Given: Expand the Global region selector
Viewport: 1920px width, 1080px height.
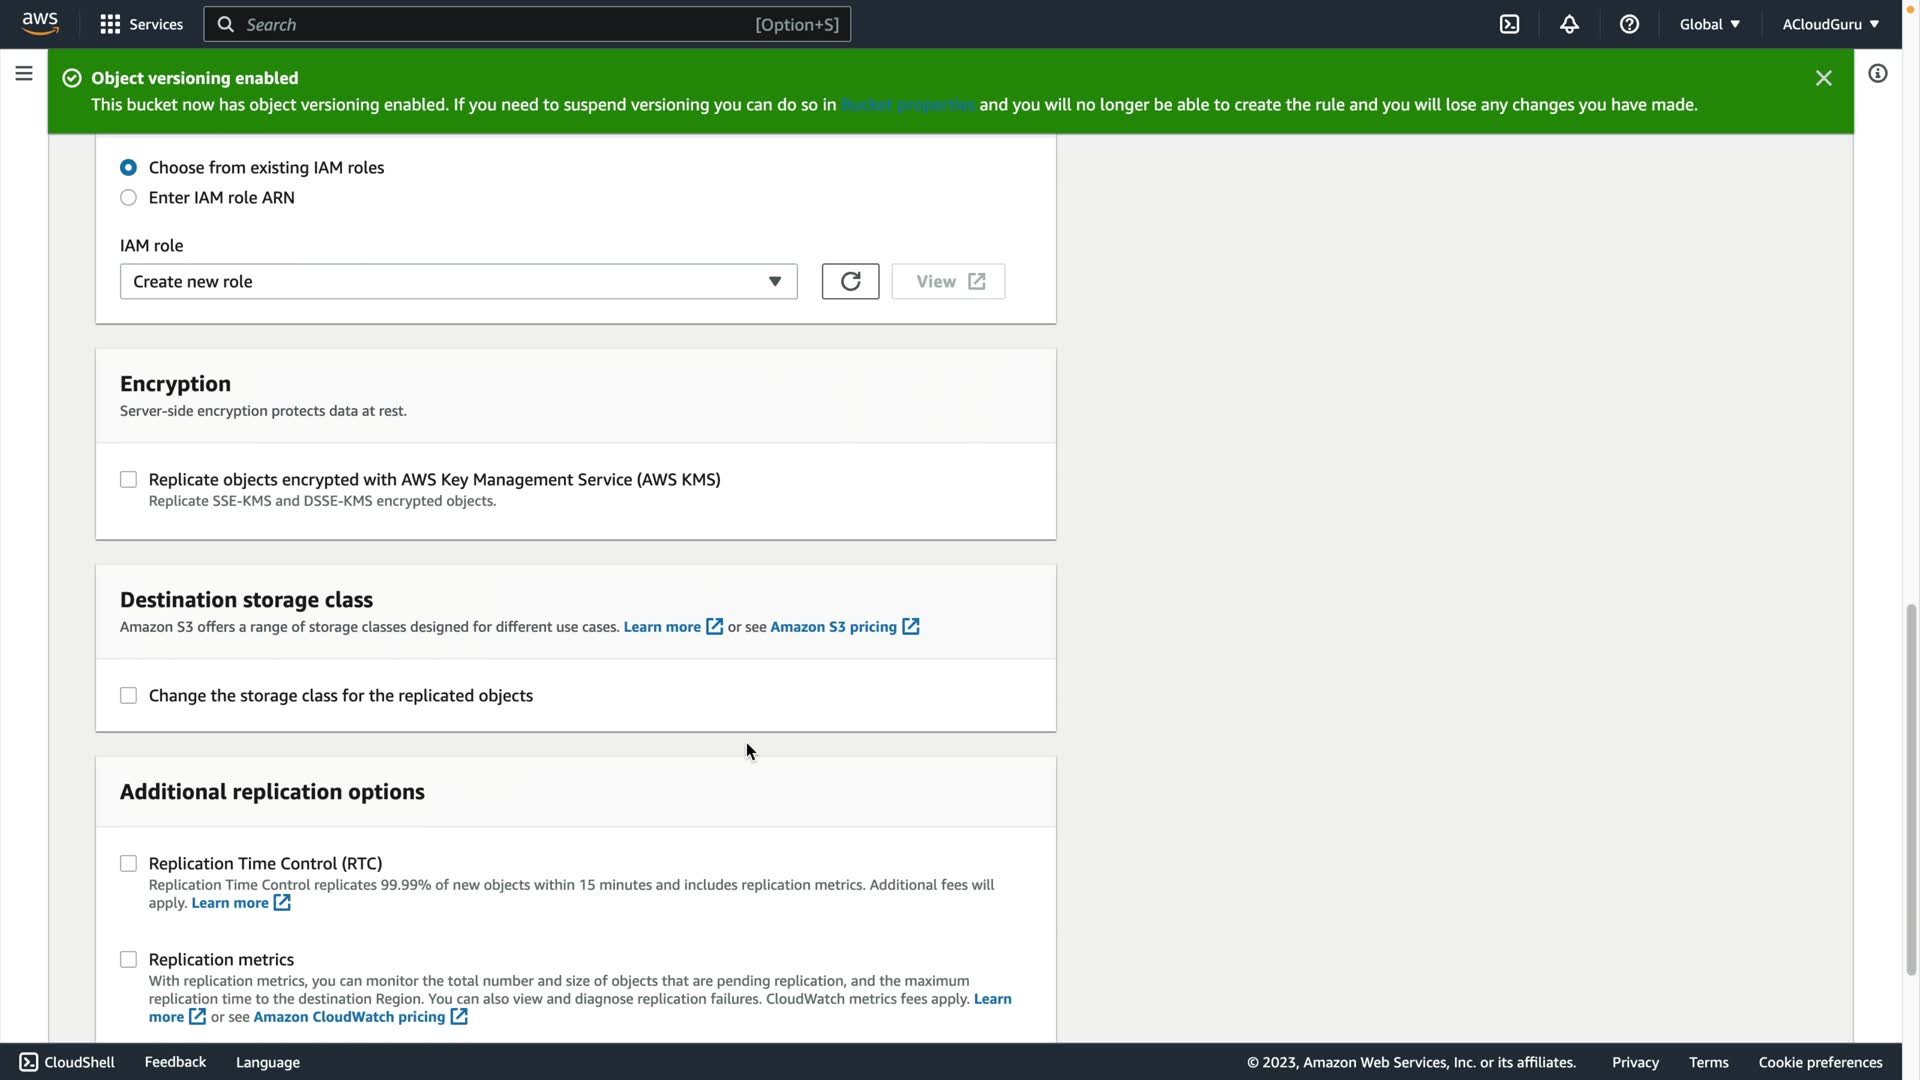Looking at the screenshot, I should click(x=1709, y=24).
